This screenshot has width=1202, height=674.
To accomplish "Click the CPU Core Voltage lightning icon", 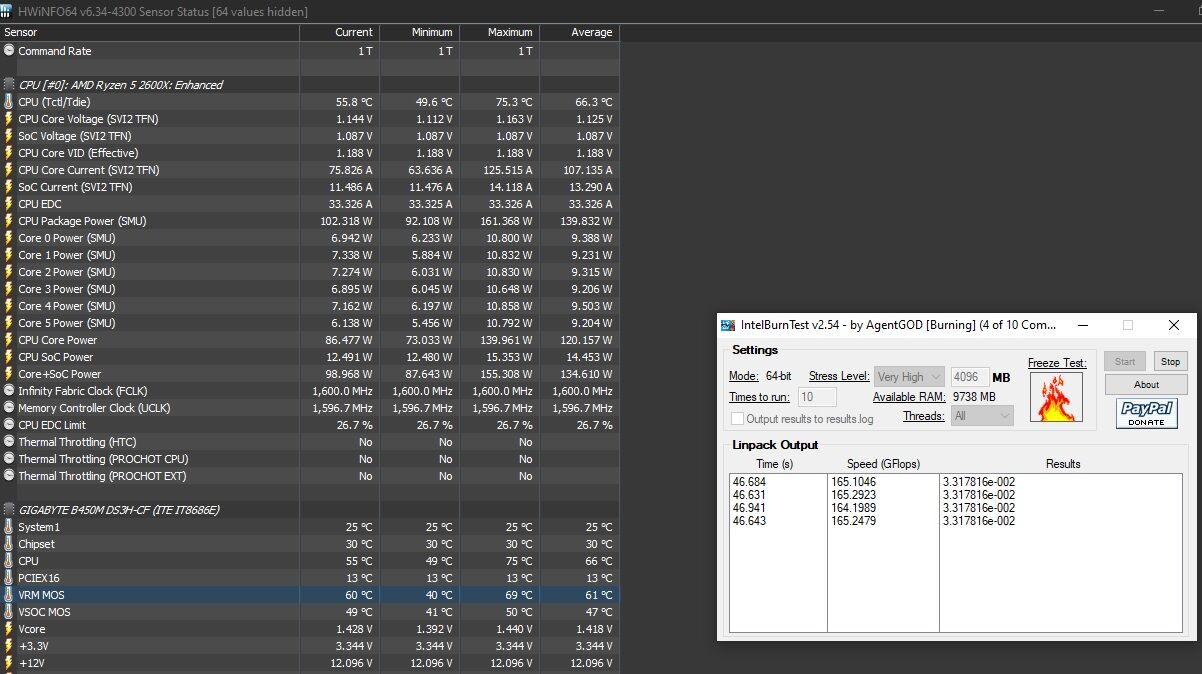I will pos(9,119).
